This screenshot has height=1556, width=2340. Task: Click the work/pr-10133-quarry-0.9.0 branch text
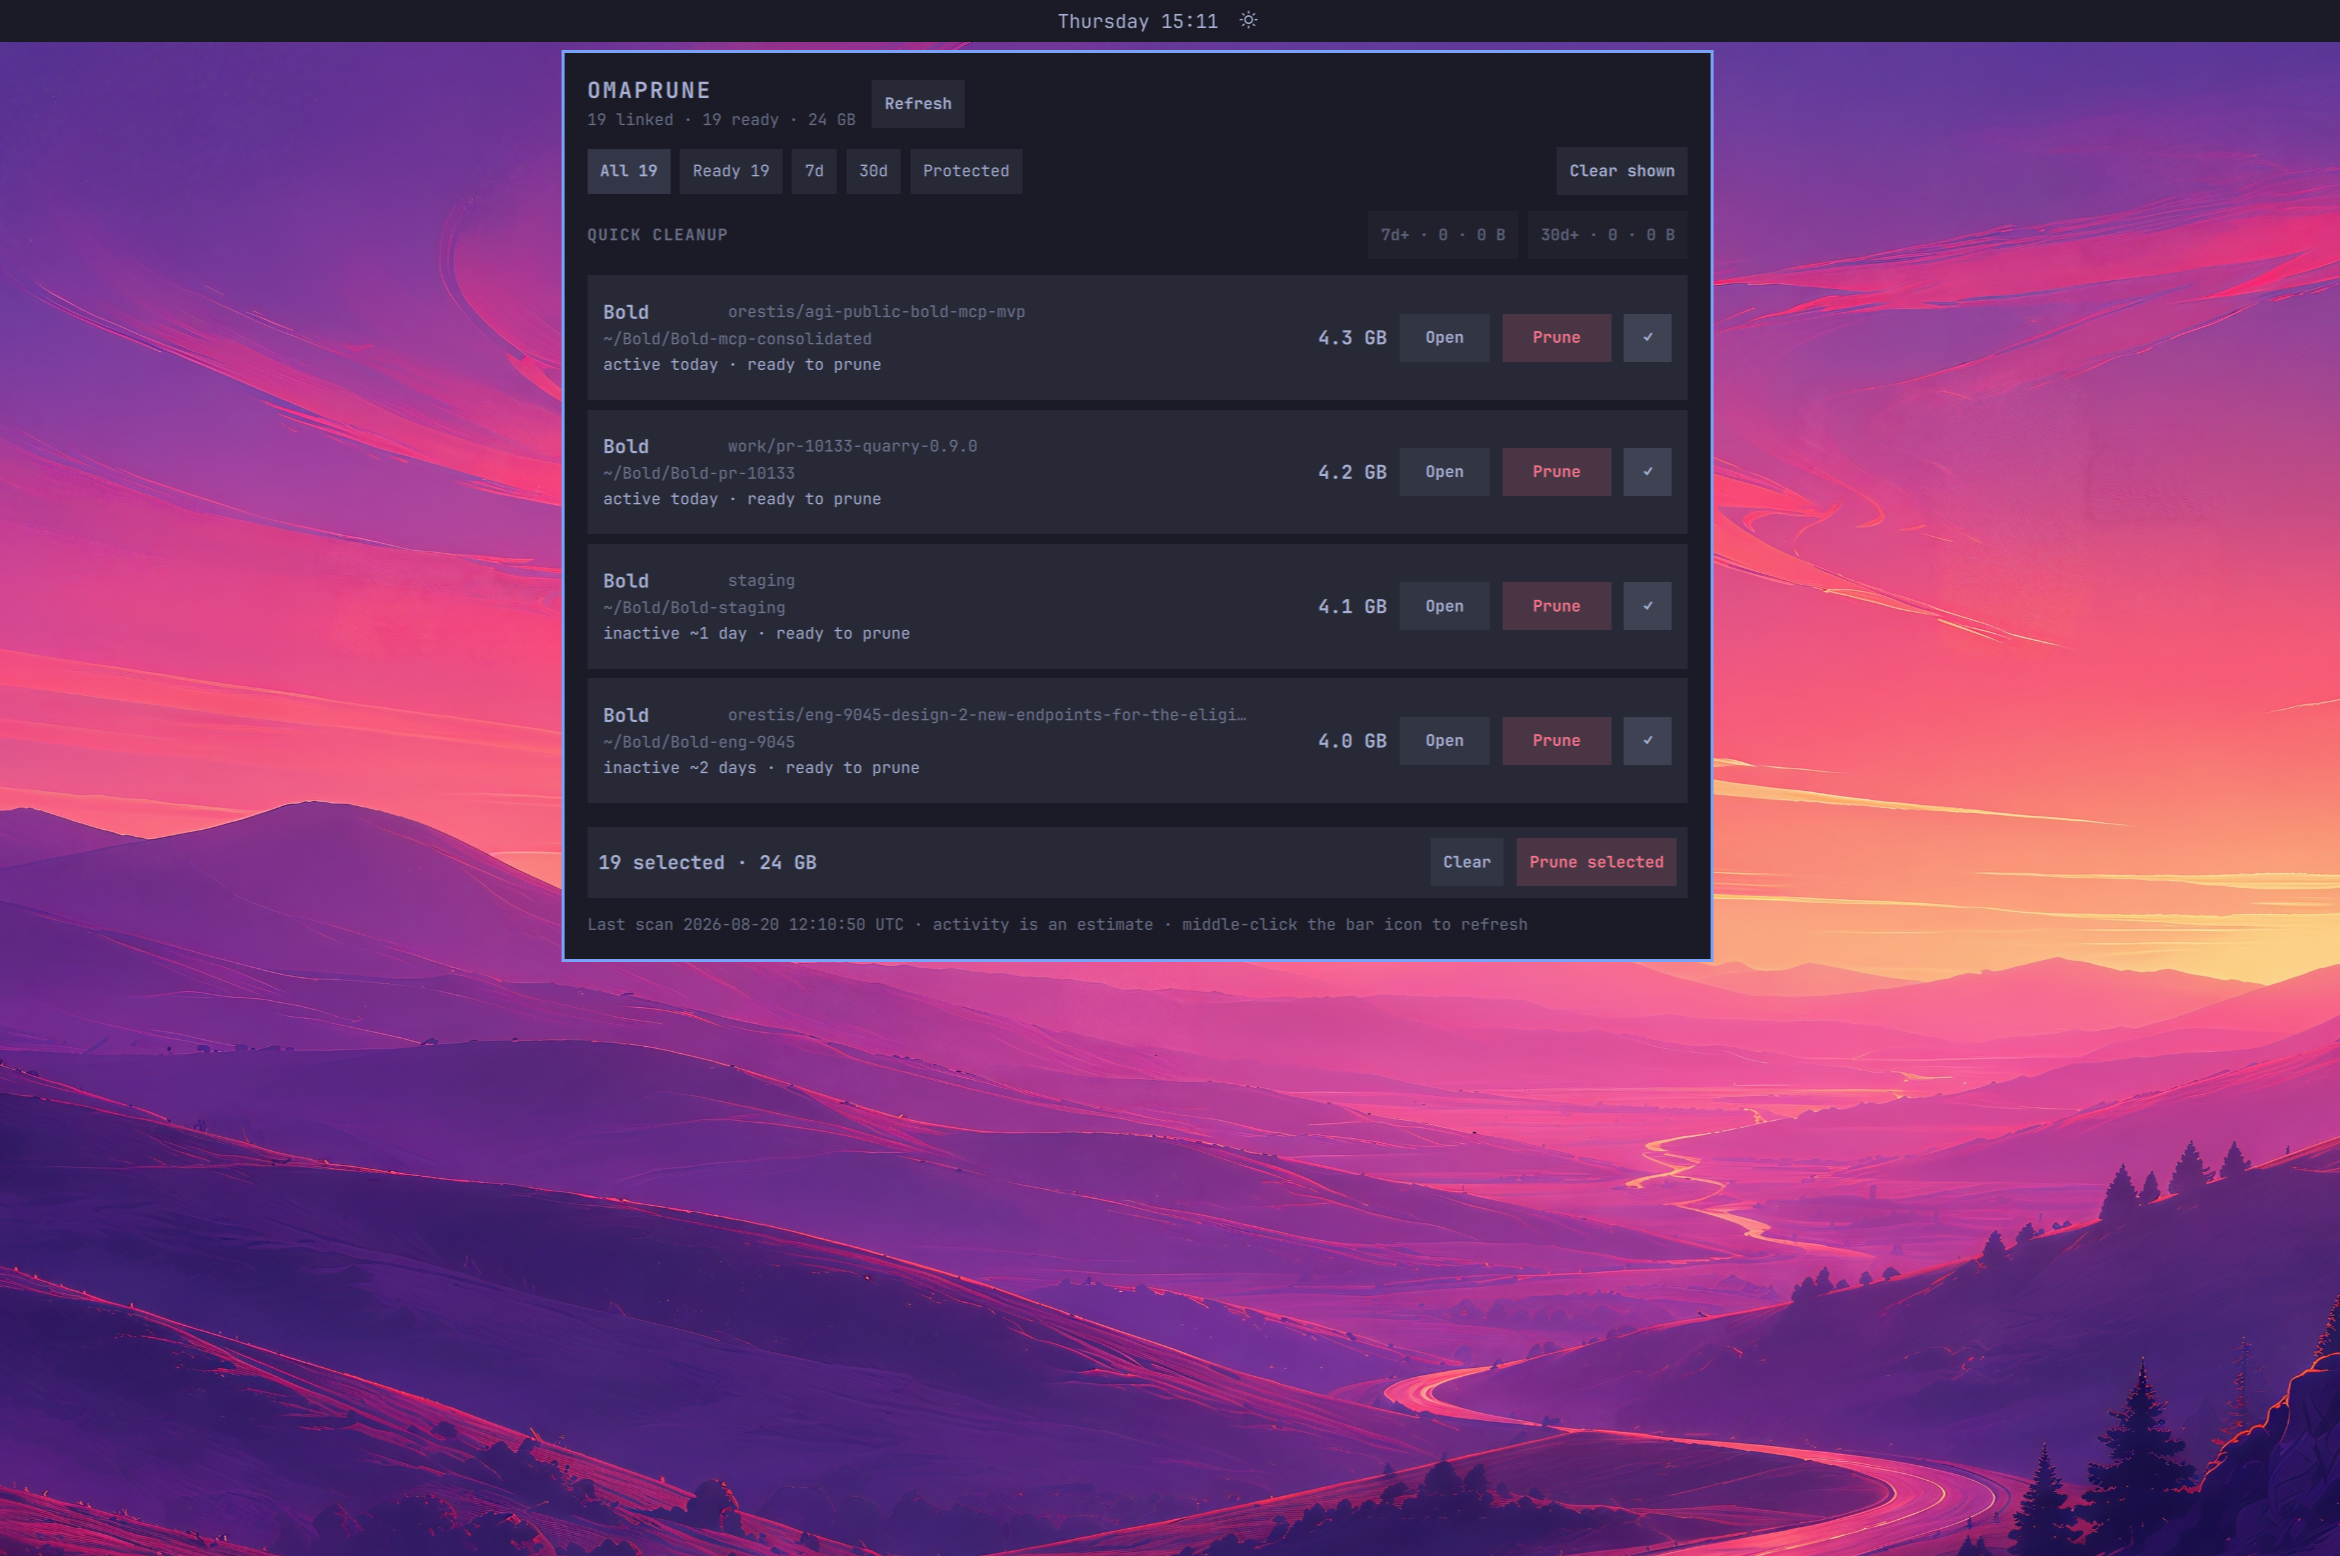pos(852,446)
